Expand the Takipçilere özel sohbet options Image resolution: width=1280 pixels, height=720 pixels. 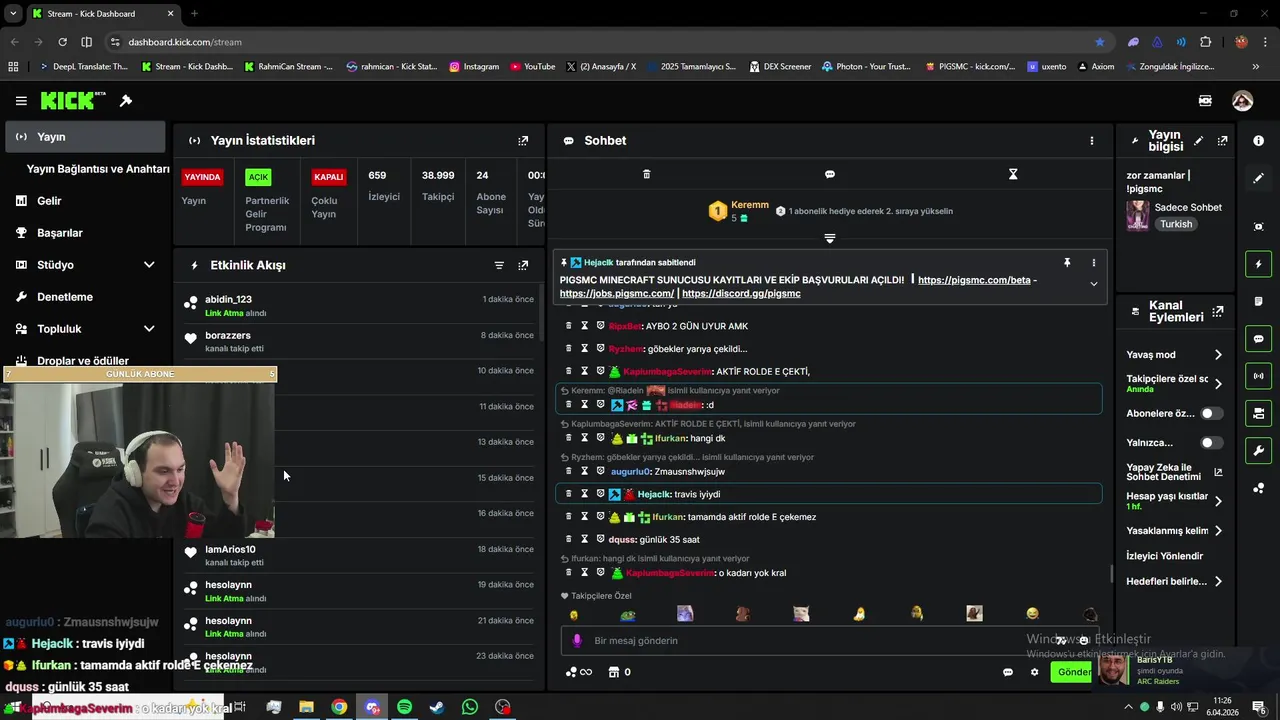click(1218, 384)
